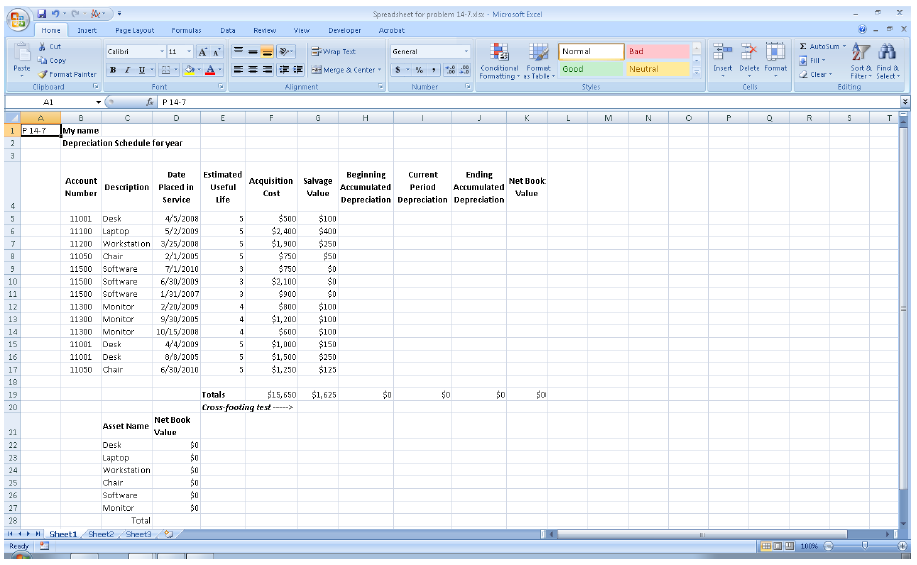Open Format as Table gallery

pos(539,61)
